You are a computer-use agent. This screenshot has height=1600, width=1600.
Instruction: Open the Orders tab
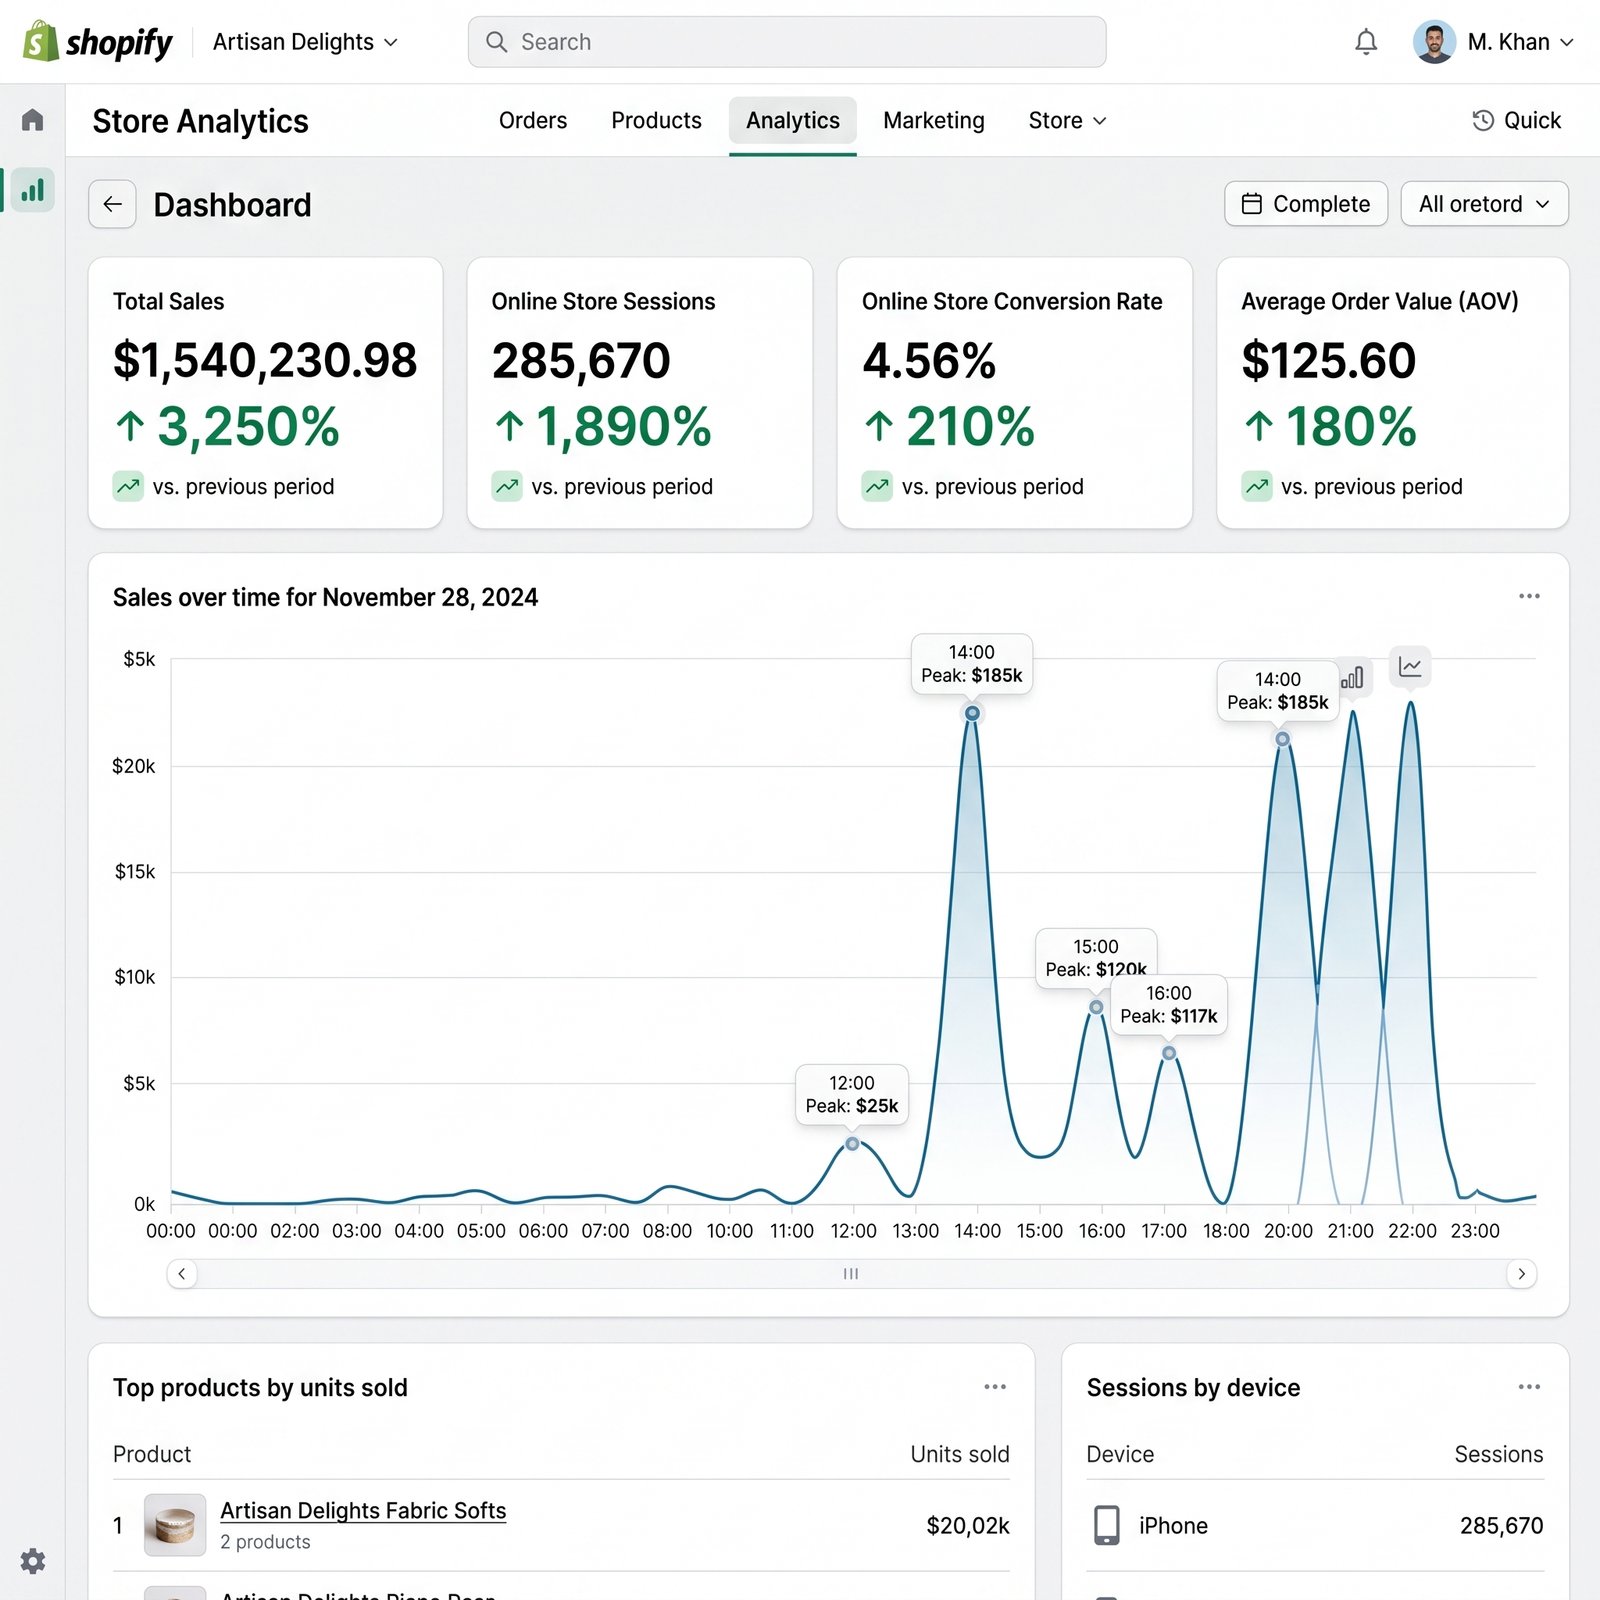coord(533,121)
